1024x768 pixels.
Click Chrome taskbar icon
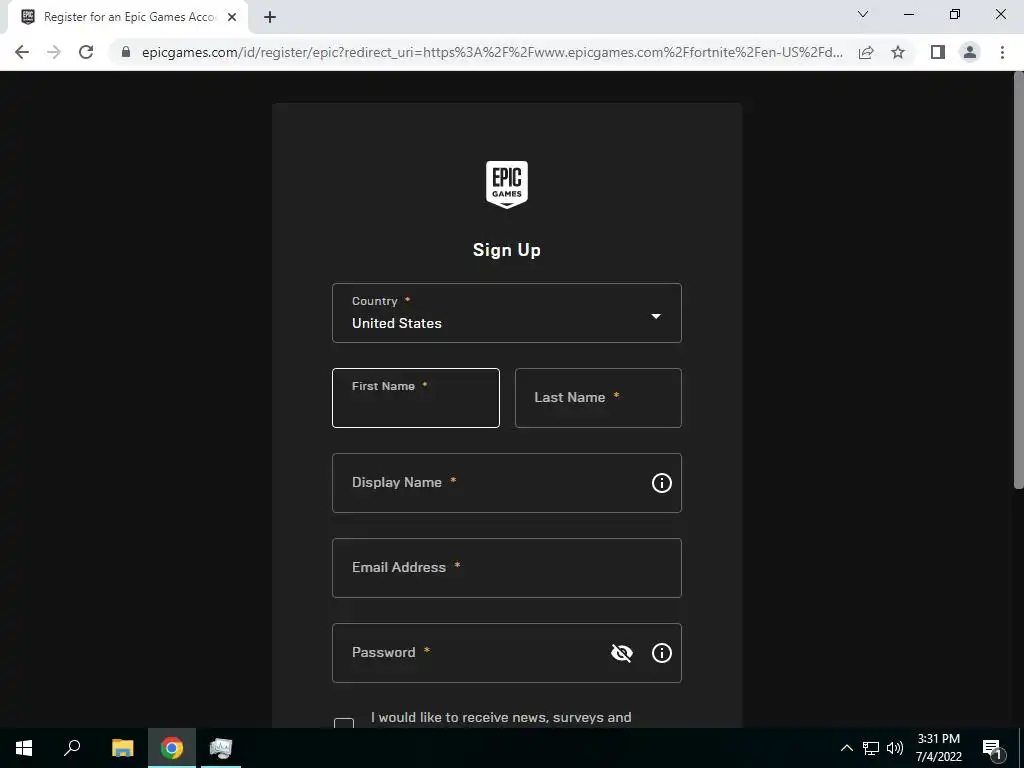[172, 748]
